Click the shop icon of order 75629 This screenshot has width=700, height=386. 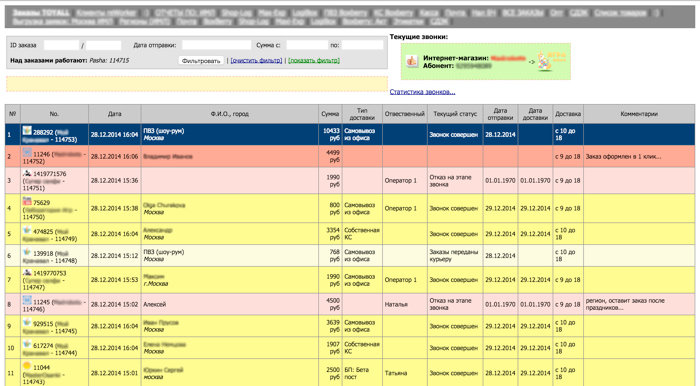pos(27,201)
